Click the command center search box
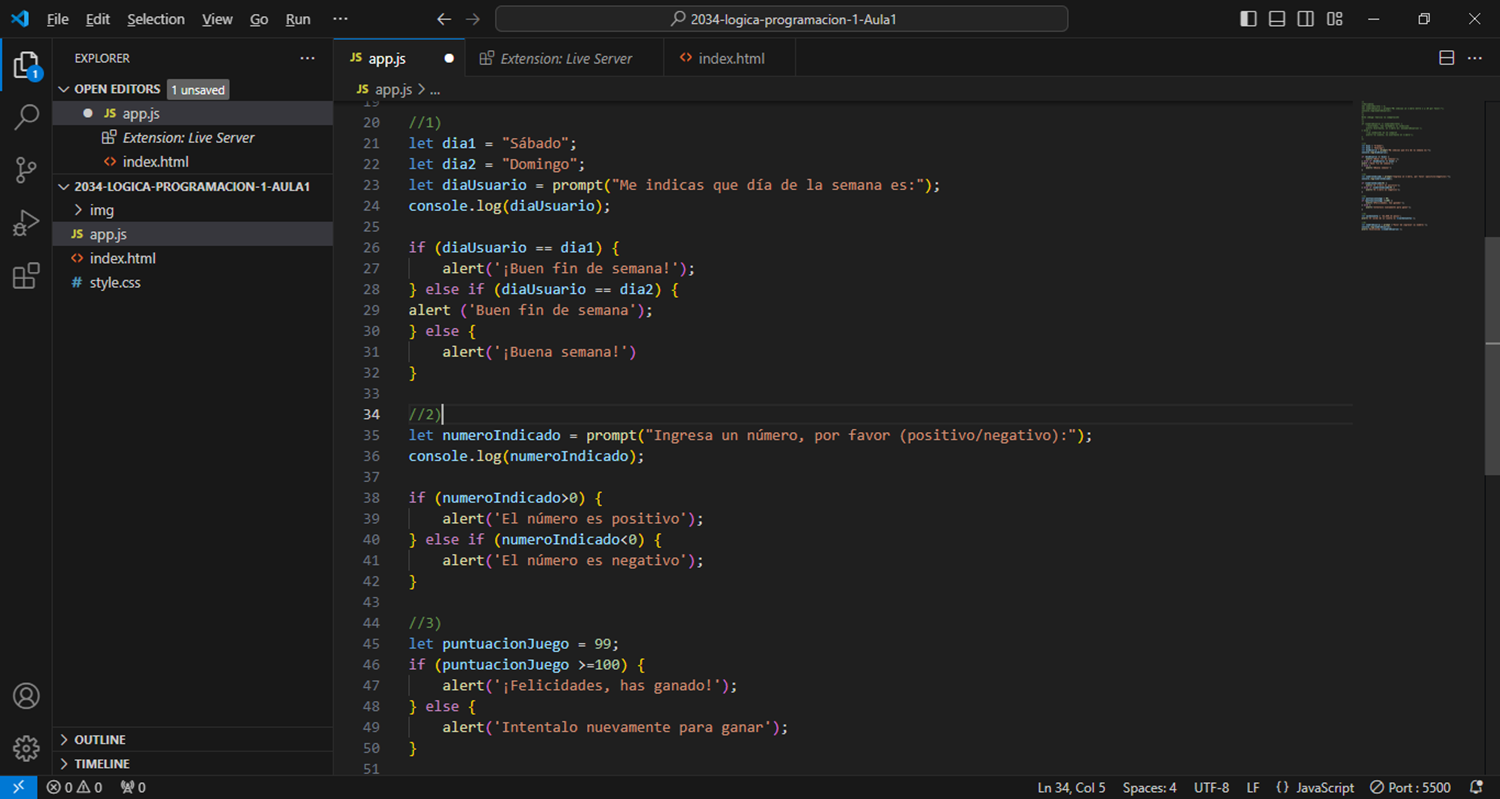Viewport: 1500px width, 799px height. (782, 19)
